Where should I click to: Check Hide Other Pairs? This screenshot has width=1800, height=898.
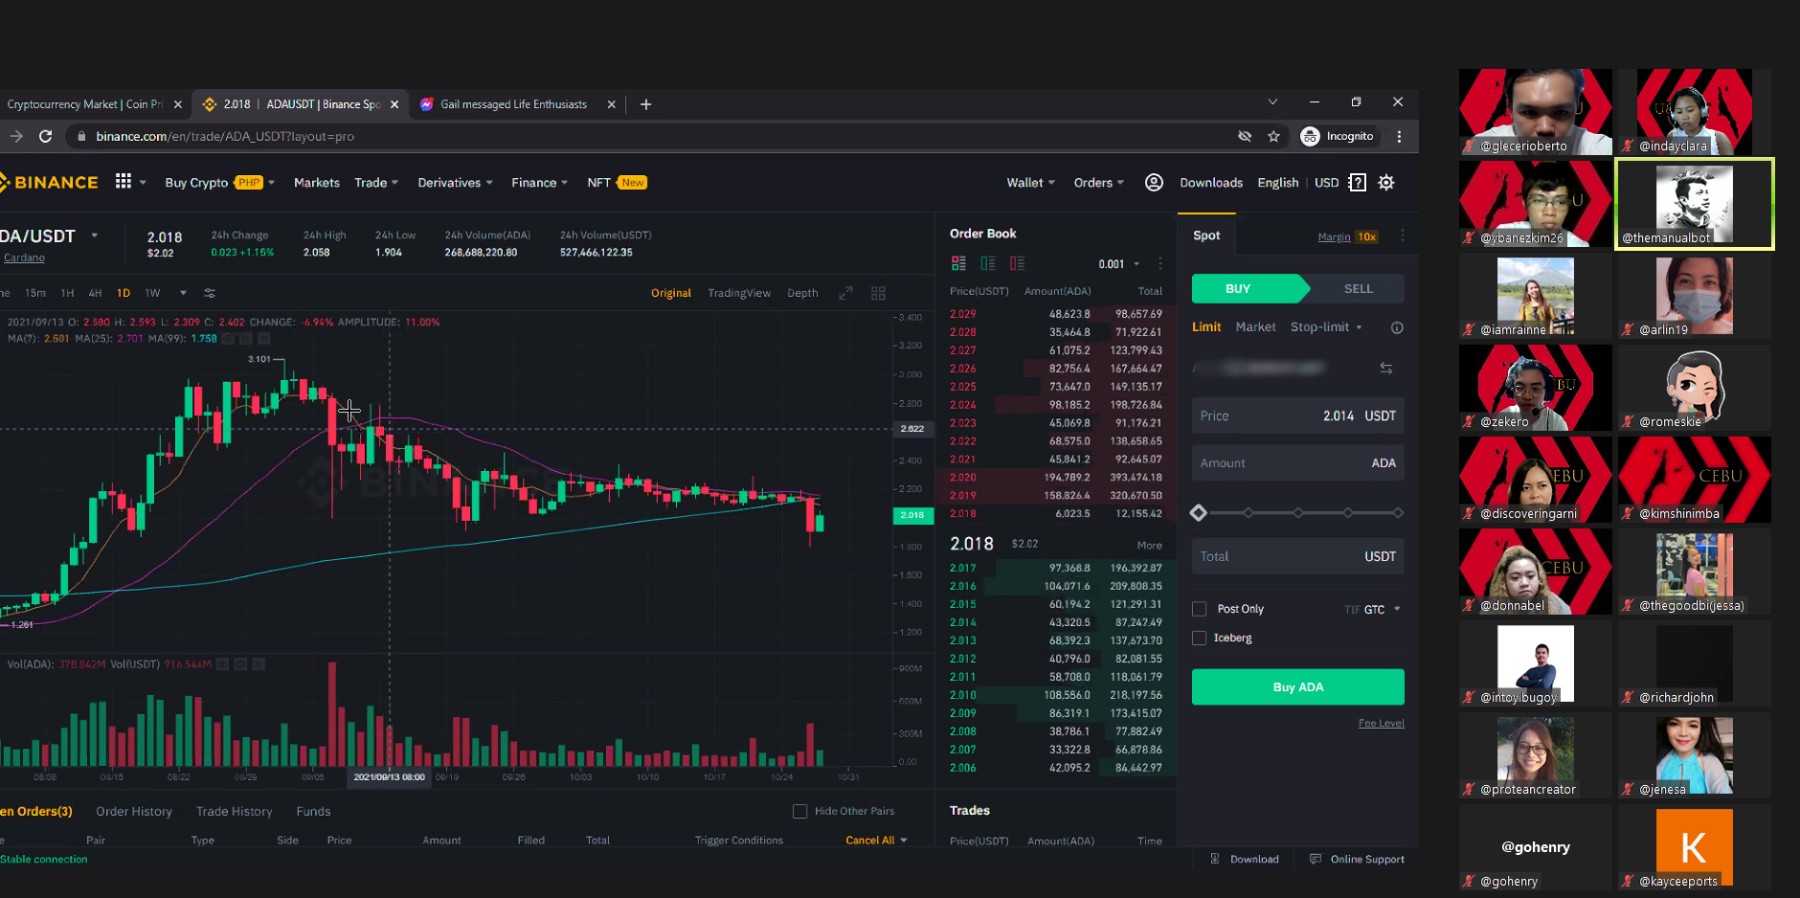pyautogui.click(x=800, y=811)
